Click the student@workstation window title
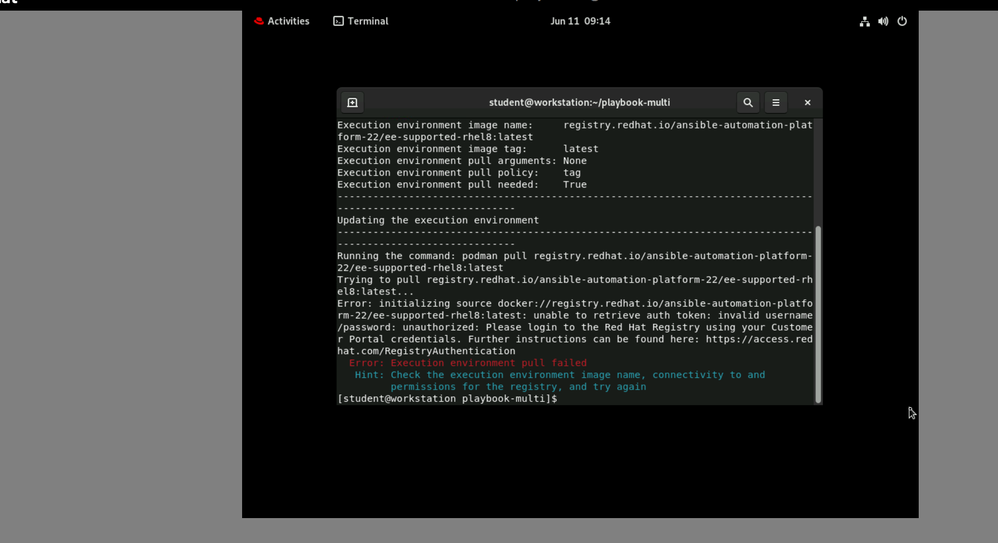This screenshot has width=998, height=543. [x=579, y=103]
